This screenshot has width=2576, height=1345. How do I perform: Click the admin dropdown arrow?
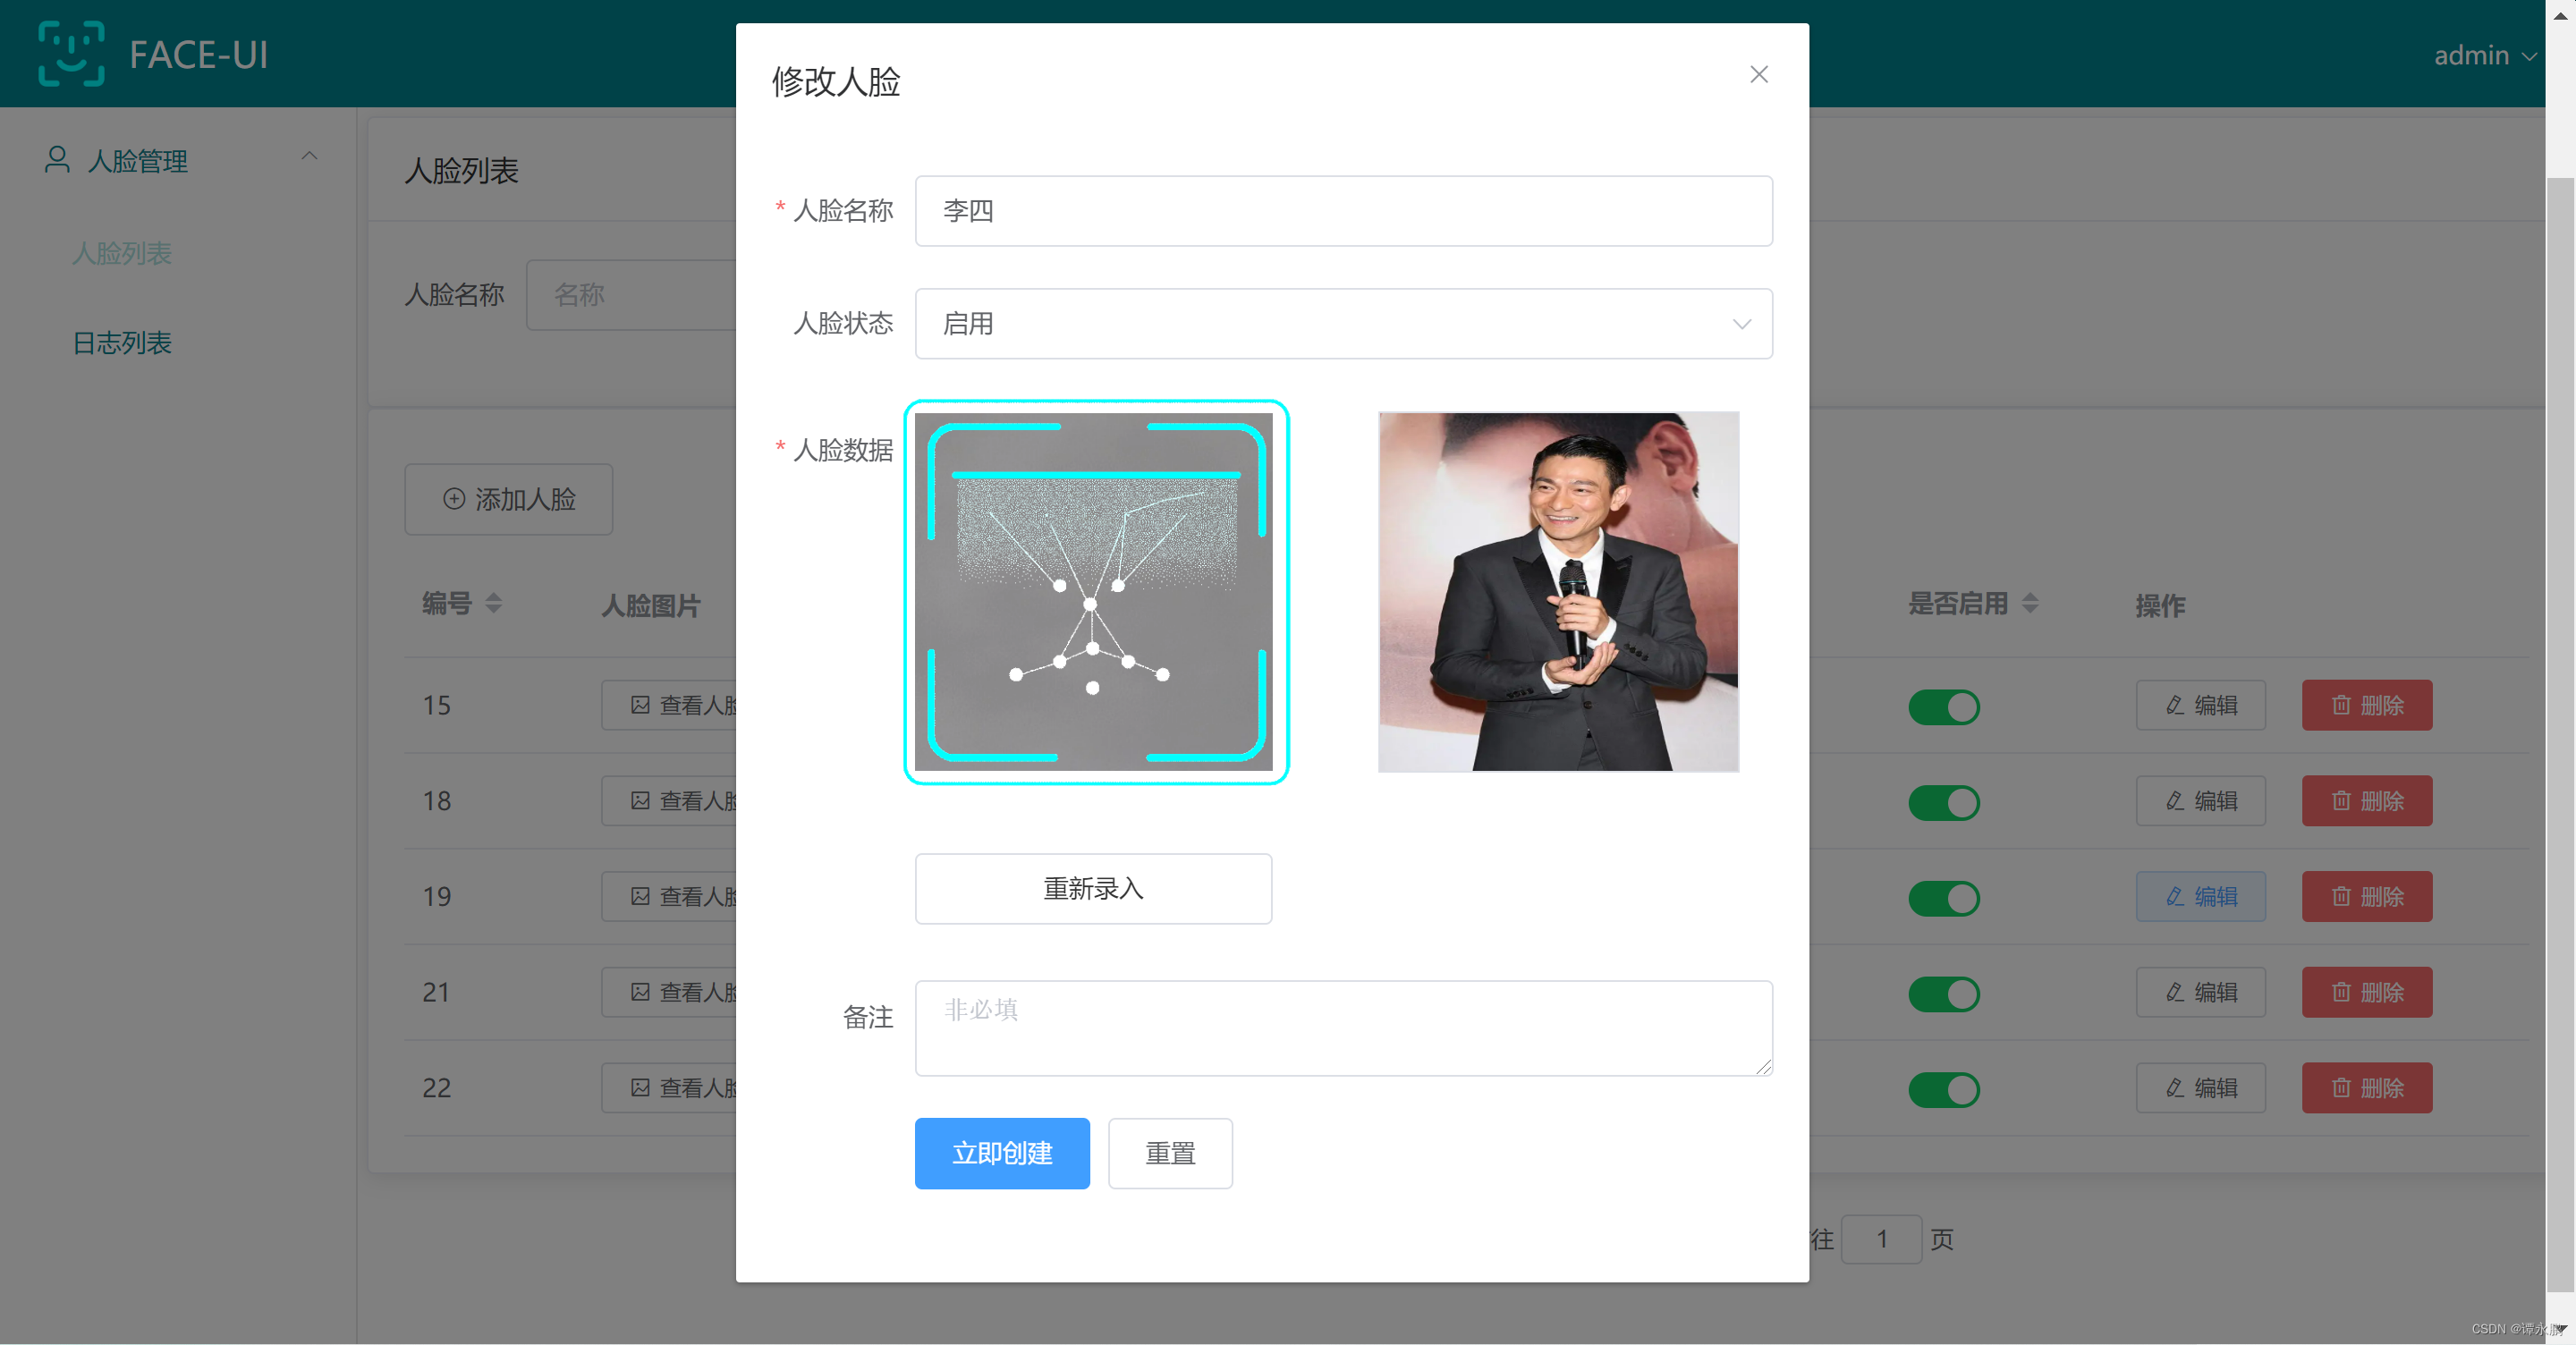[2530, 55]
